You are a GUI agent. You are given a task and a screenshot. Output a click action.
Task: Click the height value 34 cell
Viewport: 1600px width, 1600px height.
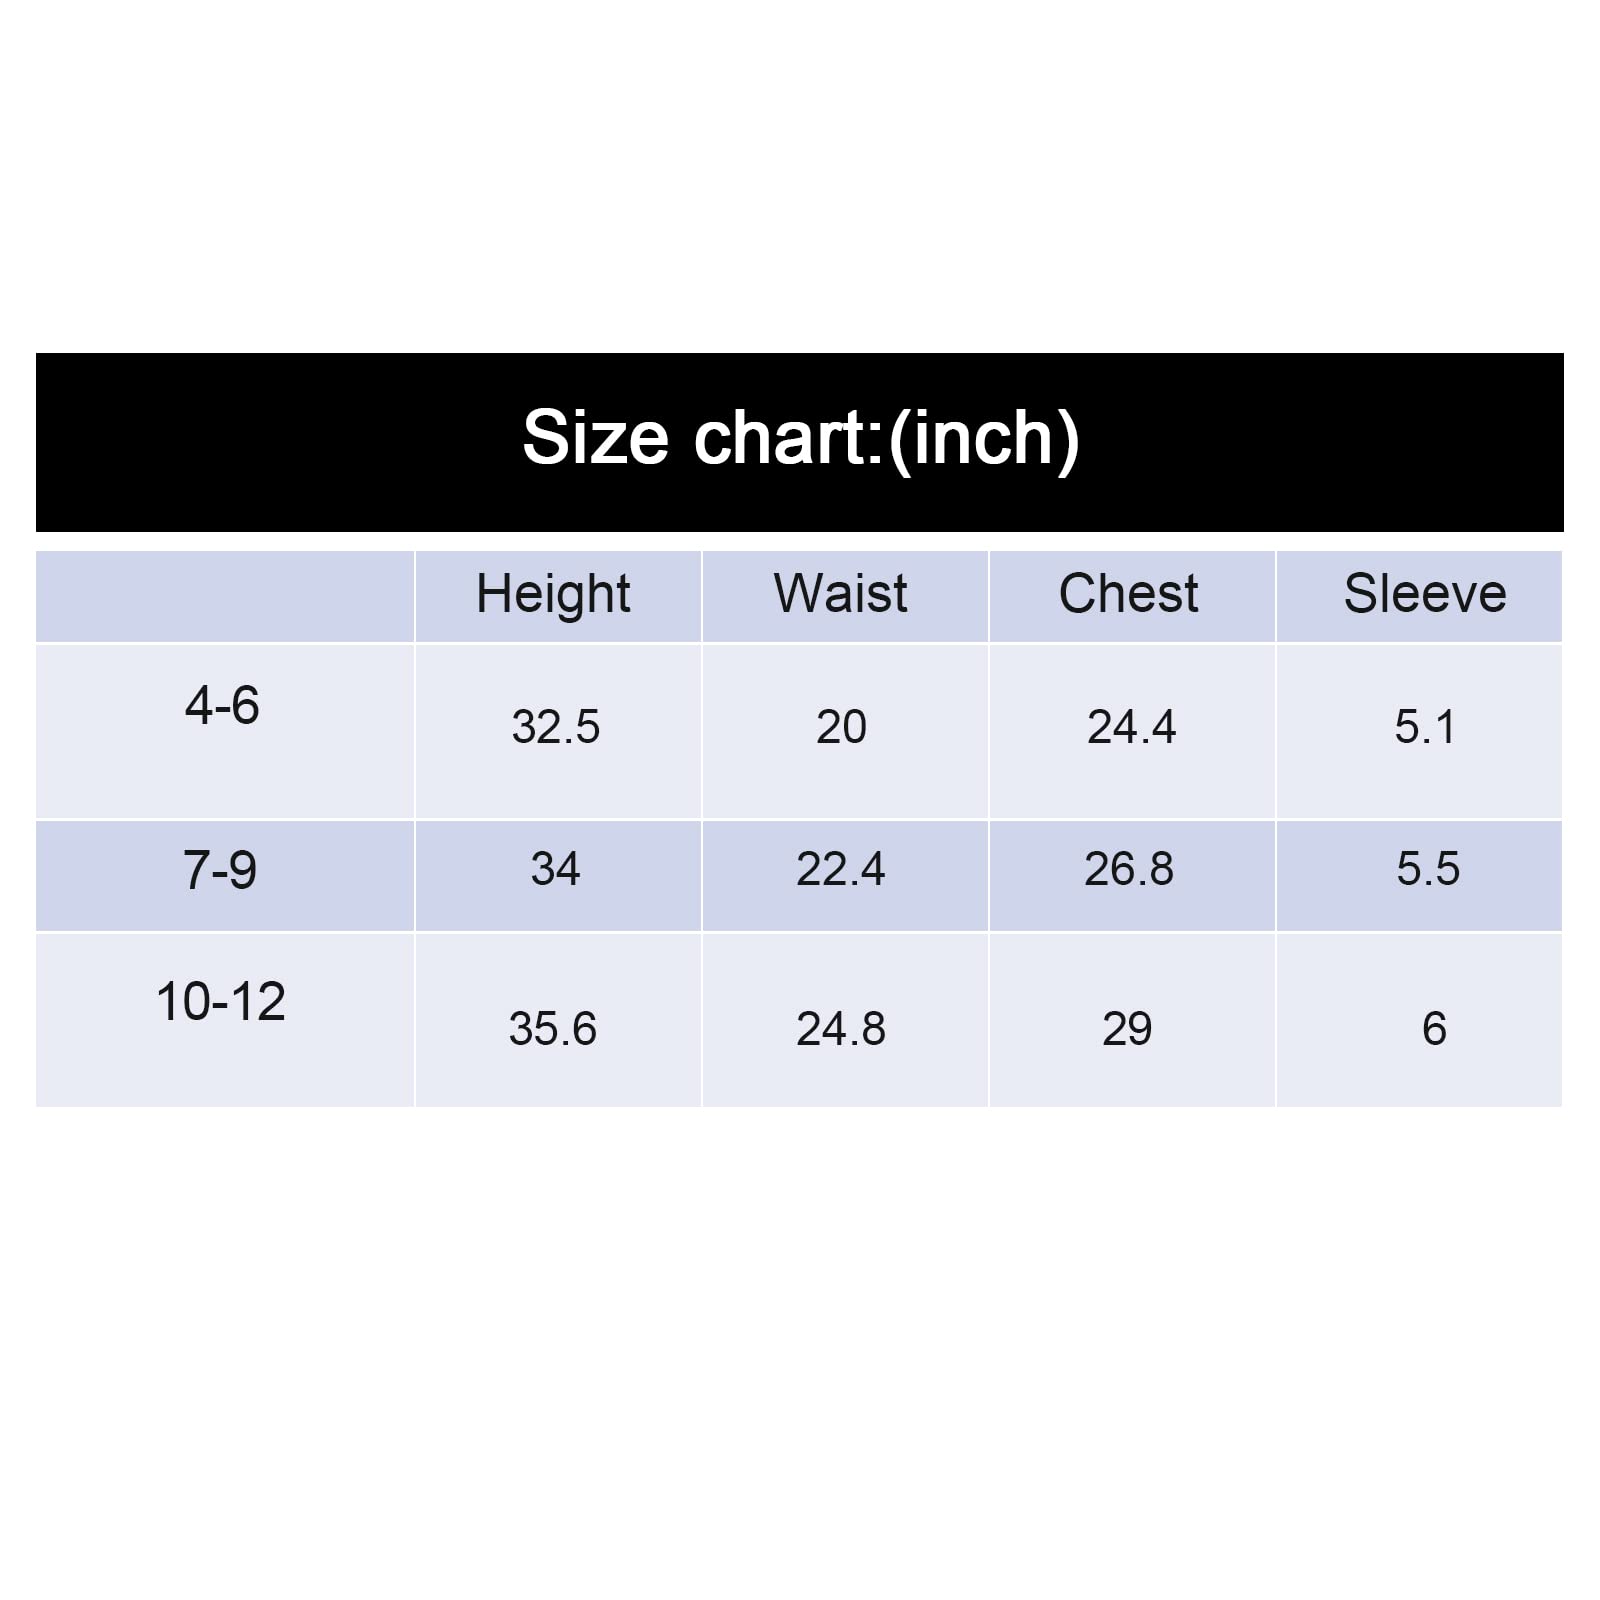tap(555, 869)
